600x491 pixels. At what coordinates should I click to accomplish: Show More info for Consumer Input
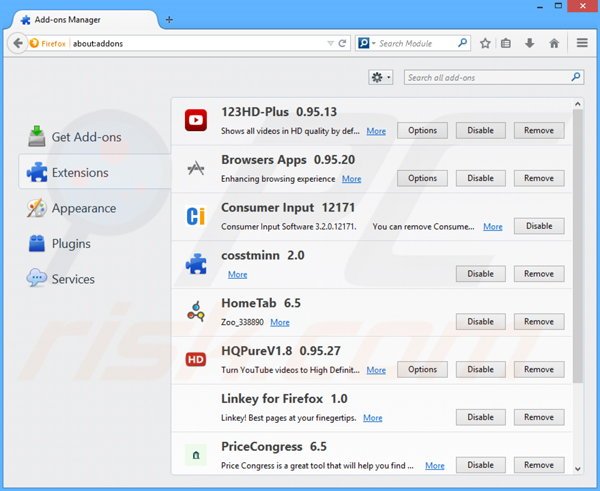(x=493, y=227)
